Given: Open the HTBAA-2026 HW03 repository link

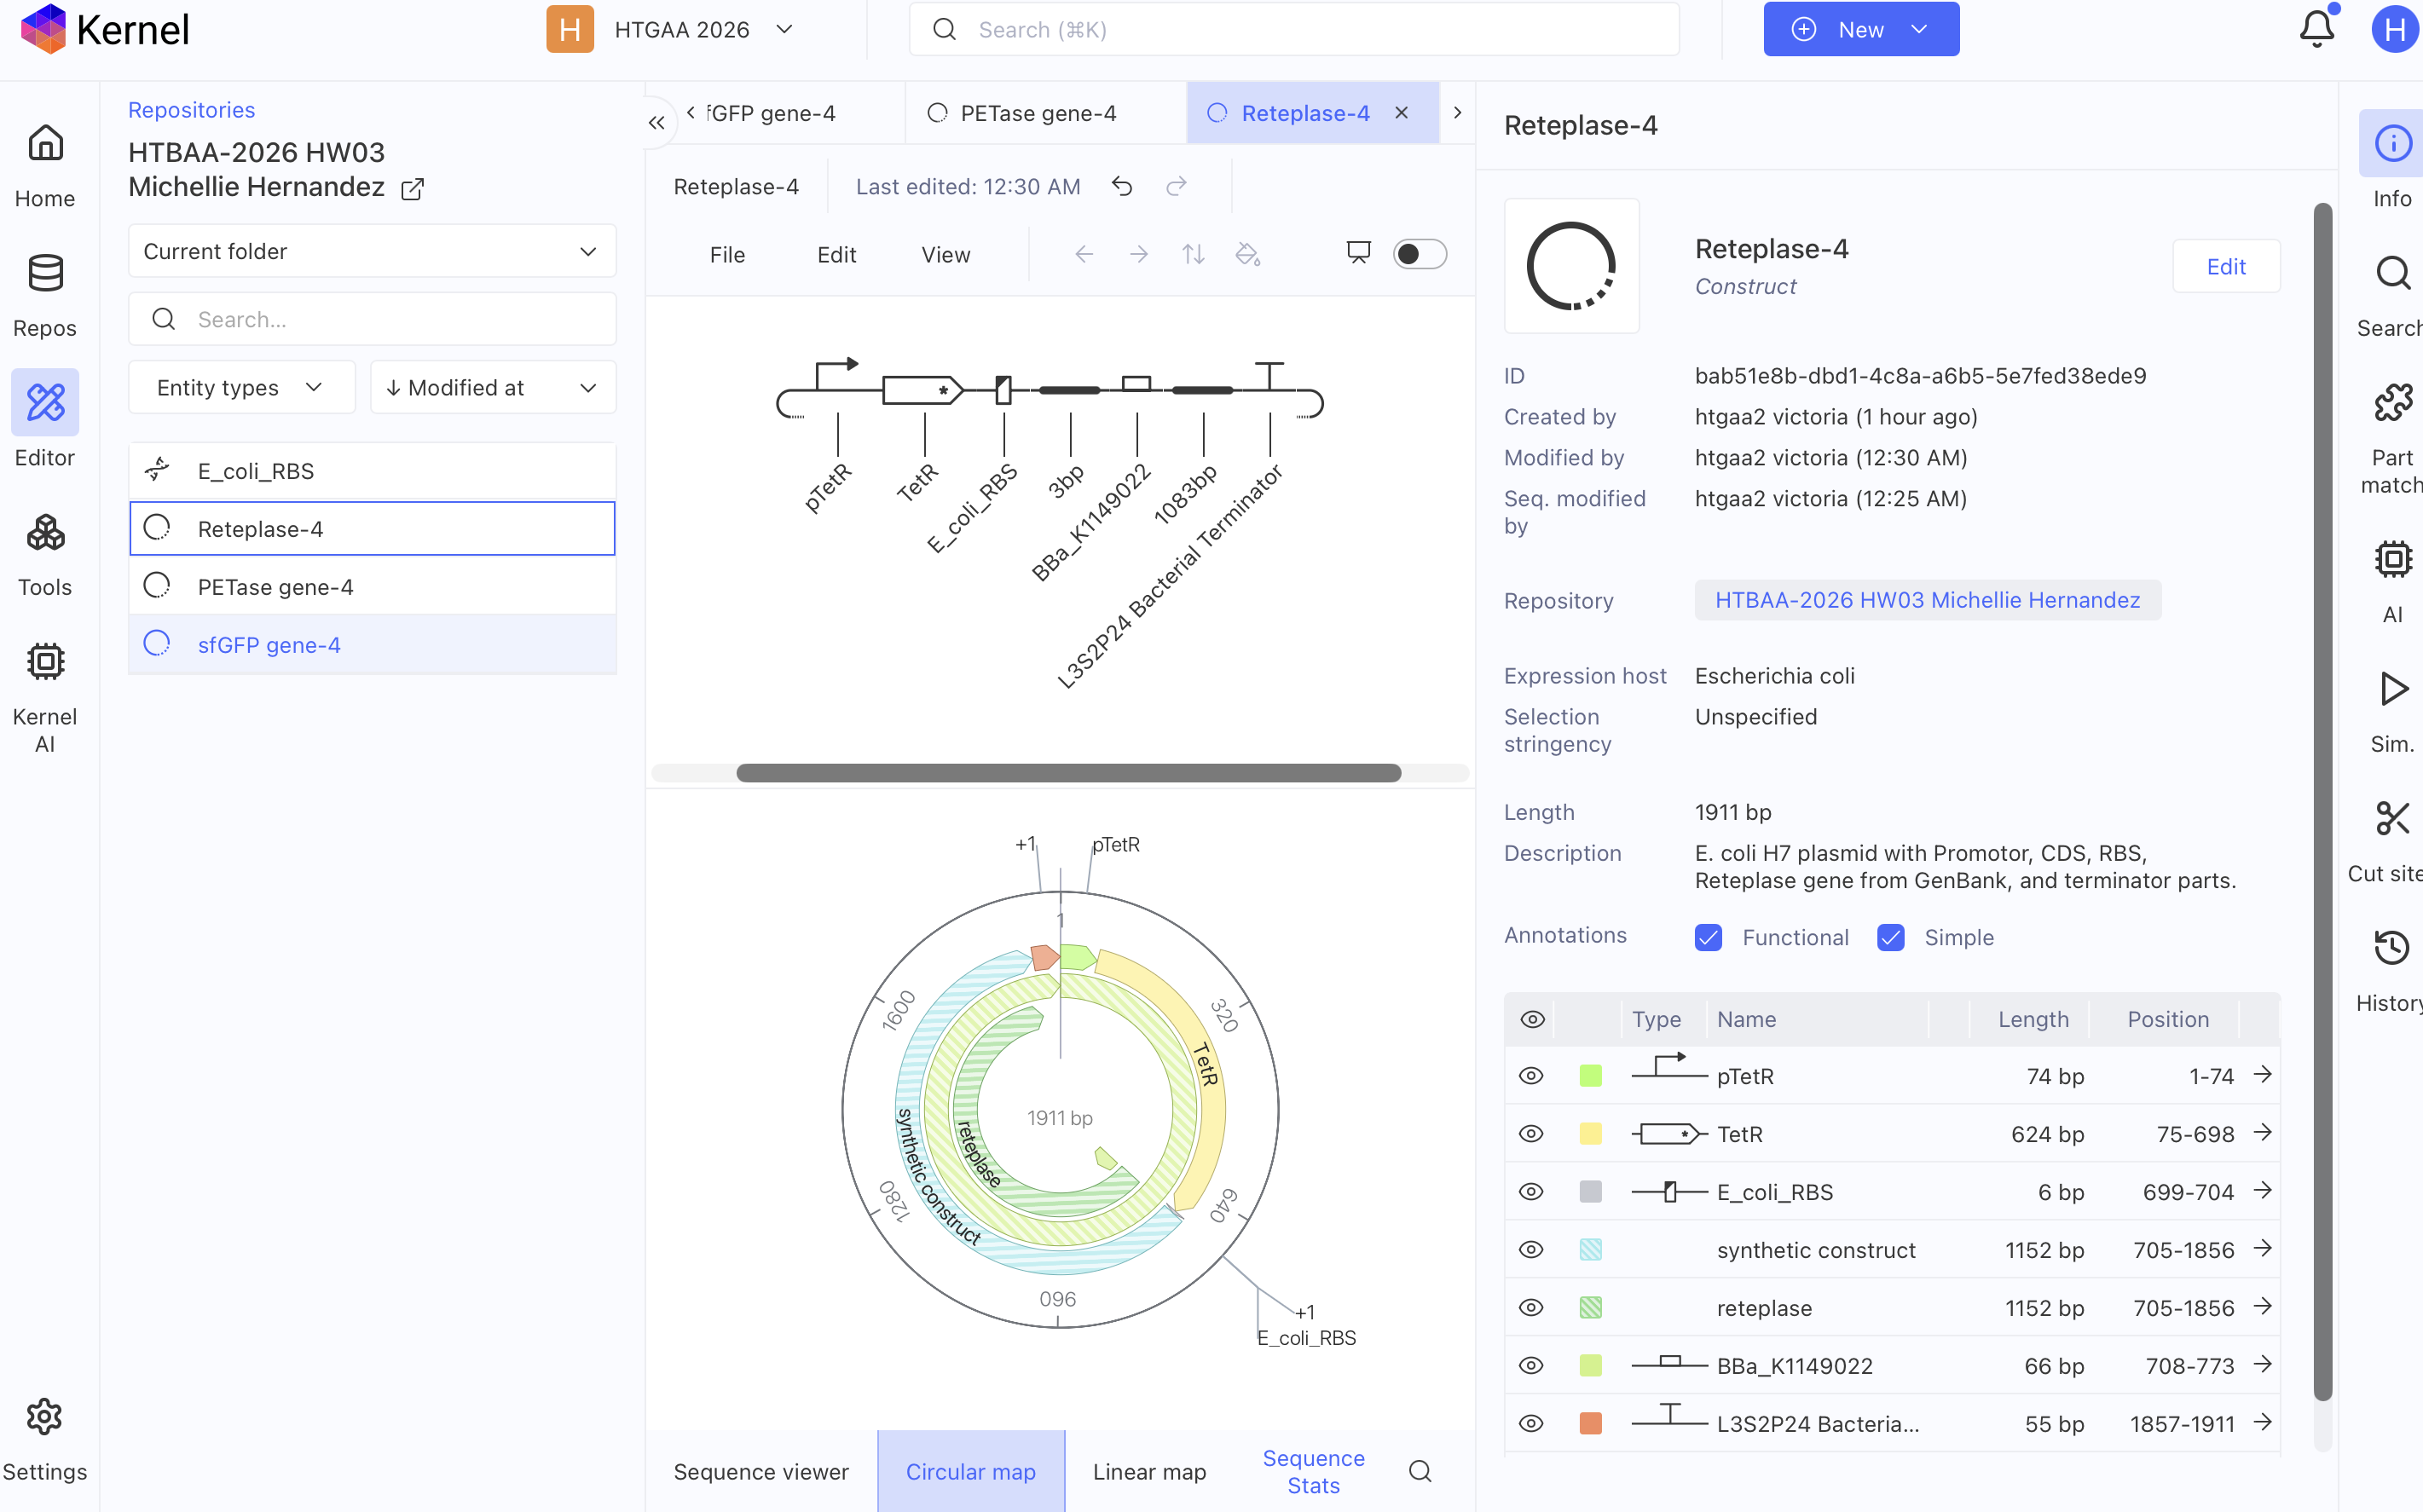Looking at the screenshot, I should click(1927, 600).
